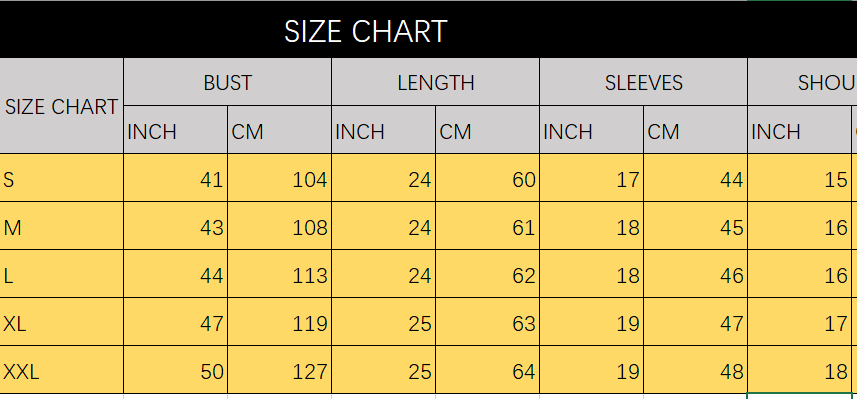Click the bust inch value 43

click(x=175, y=226)
